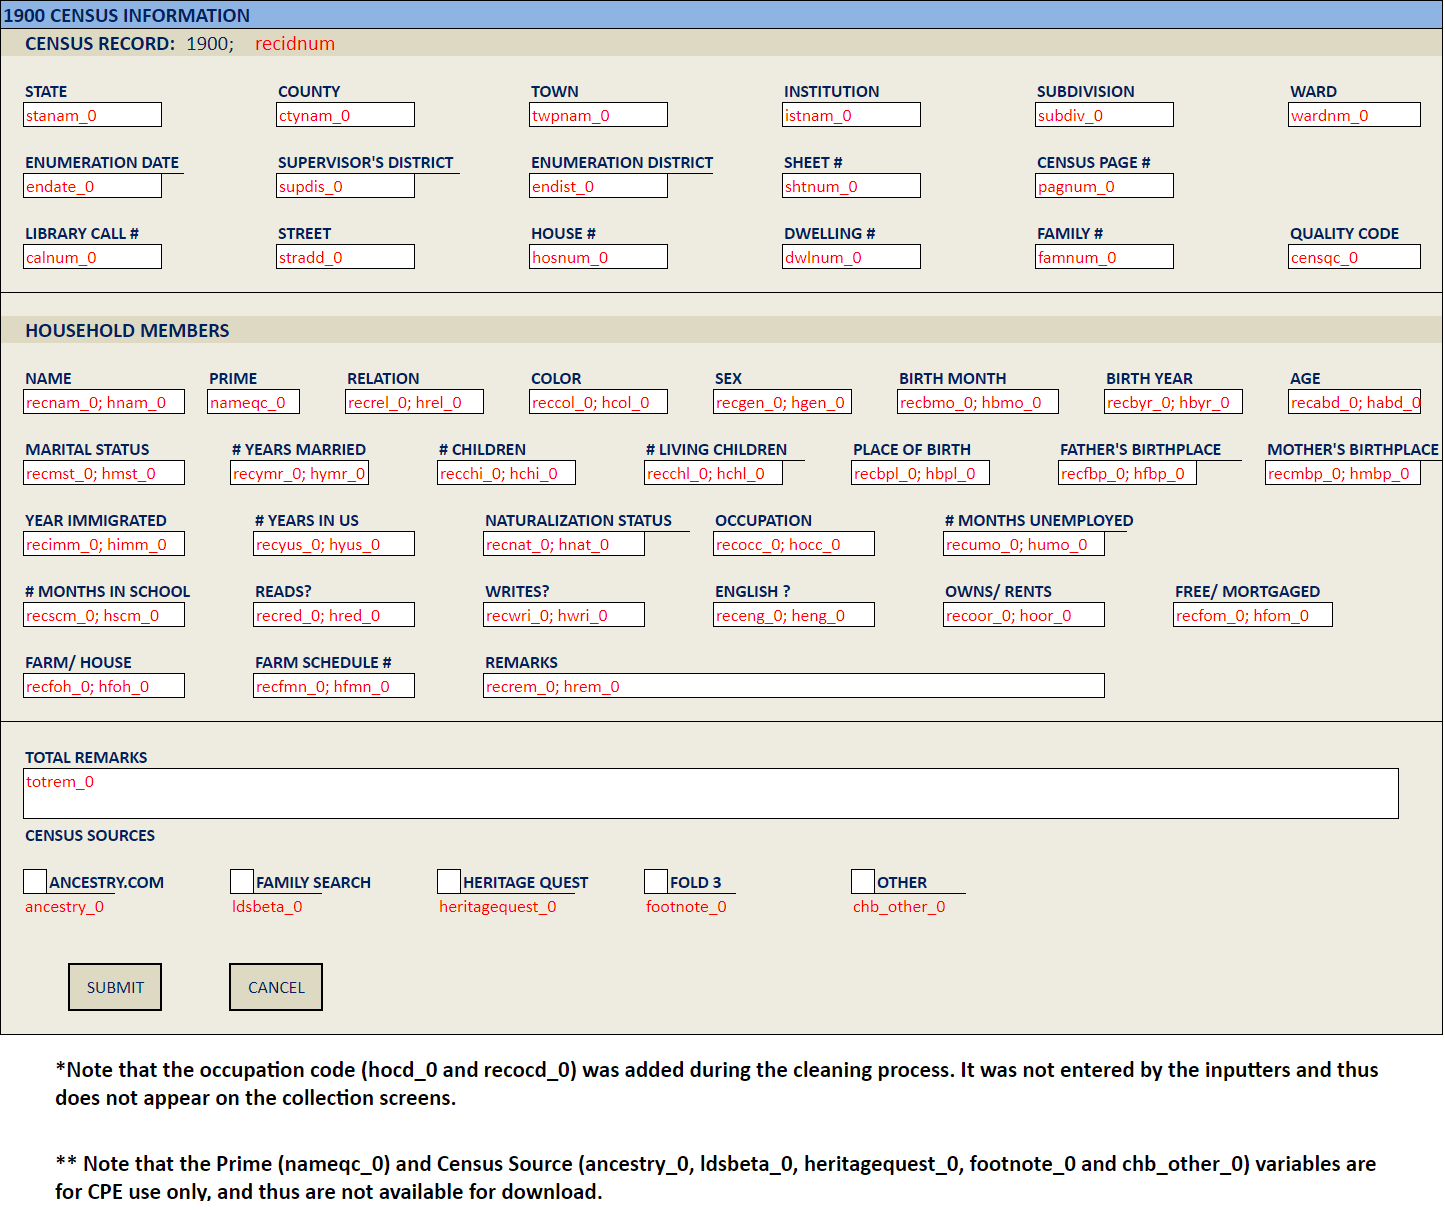The height and width of the screenshot is (1210, 1445).
Task: Check the Ancestry.com source checkbox
Action: (x=35, y=881)
